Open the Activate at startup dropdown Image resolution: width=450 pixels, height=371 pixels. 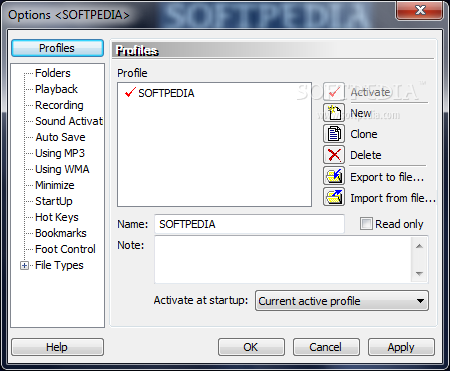342,301
